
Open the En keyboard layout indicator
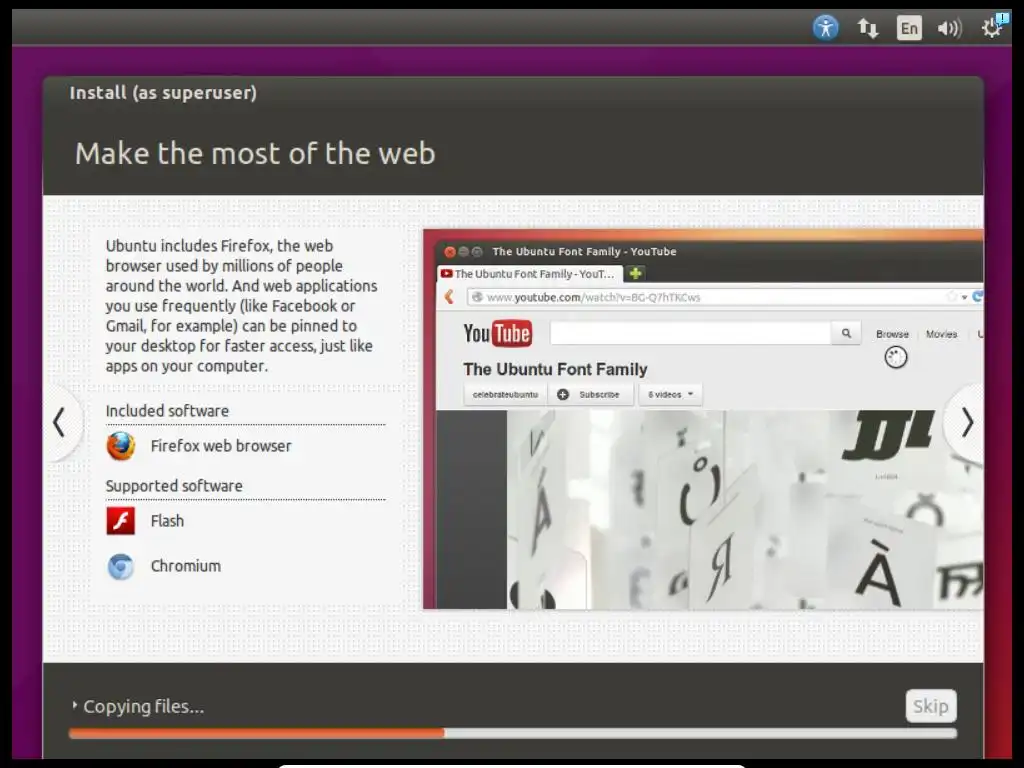[909, 28]
